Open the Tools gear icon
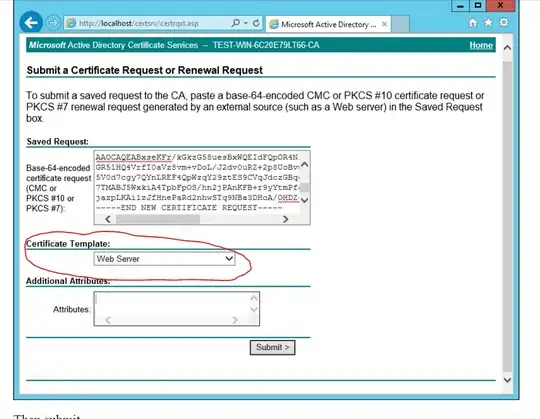The width and height of the screenshot is (540, 419). pyautogui.click(x=504, y=23)
